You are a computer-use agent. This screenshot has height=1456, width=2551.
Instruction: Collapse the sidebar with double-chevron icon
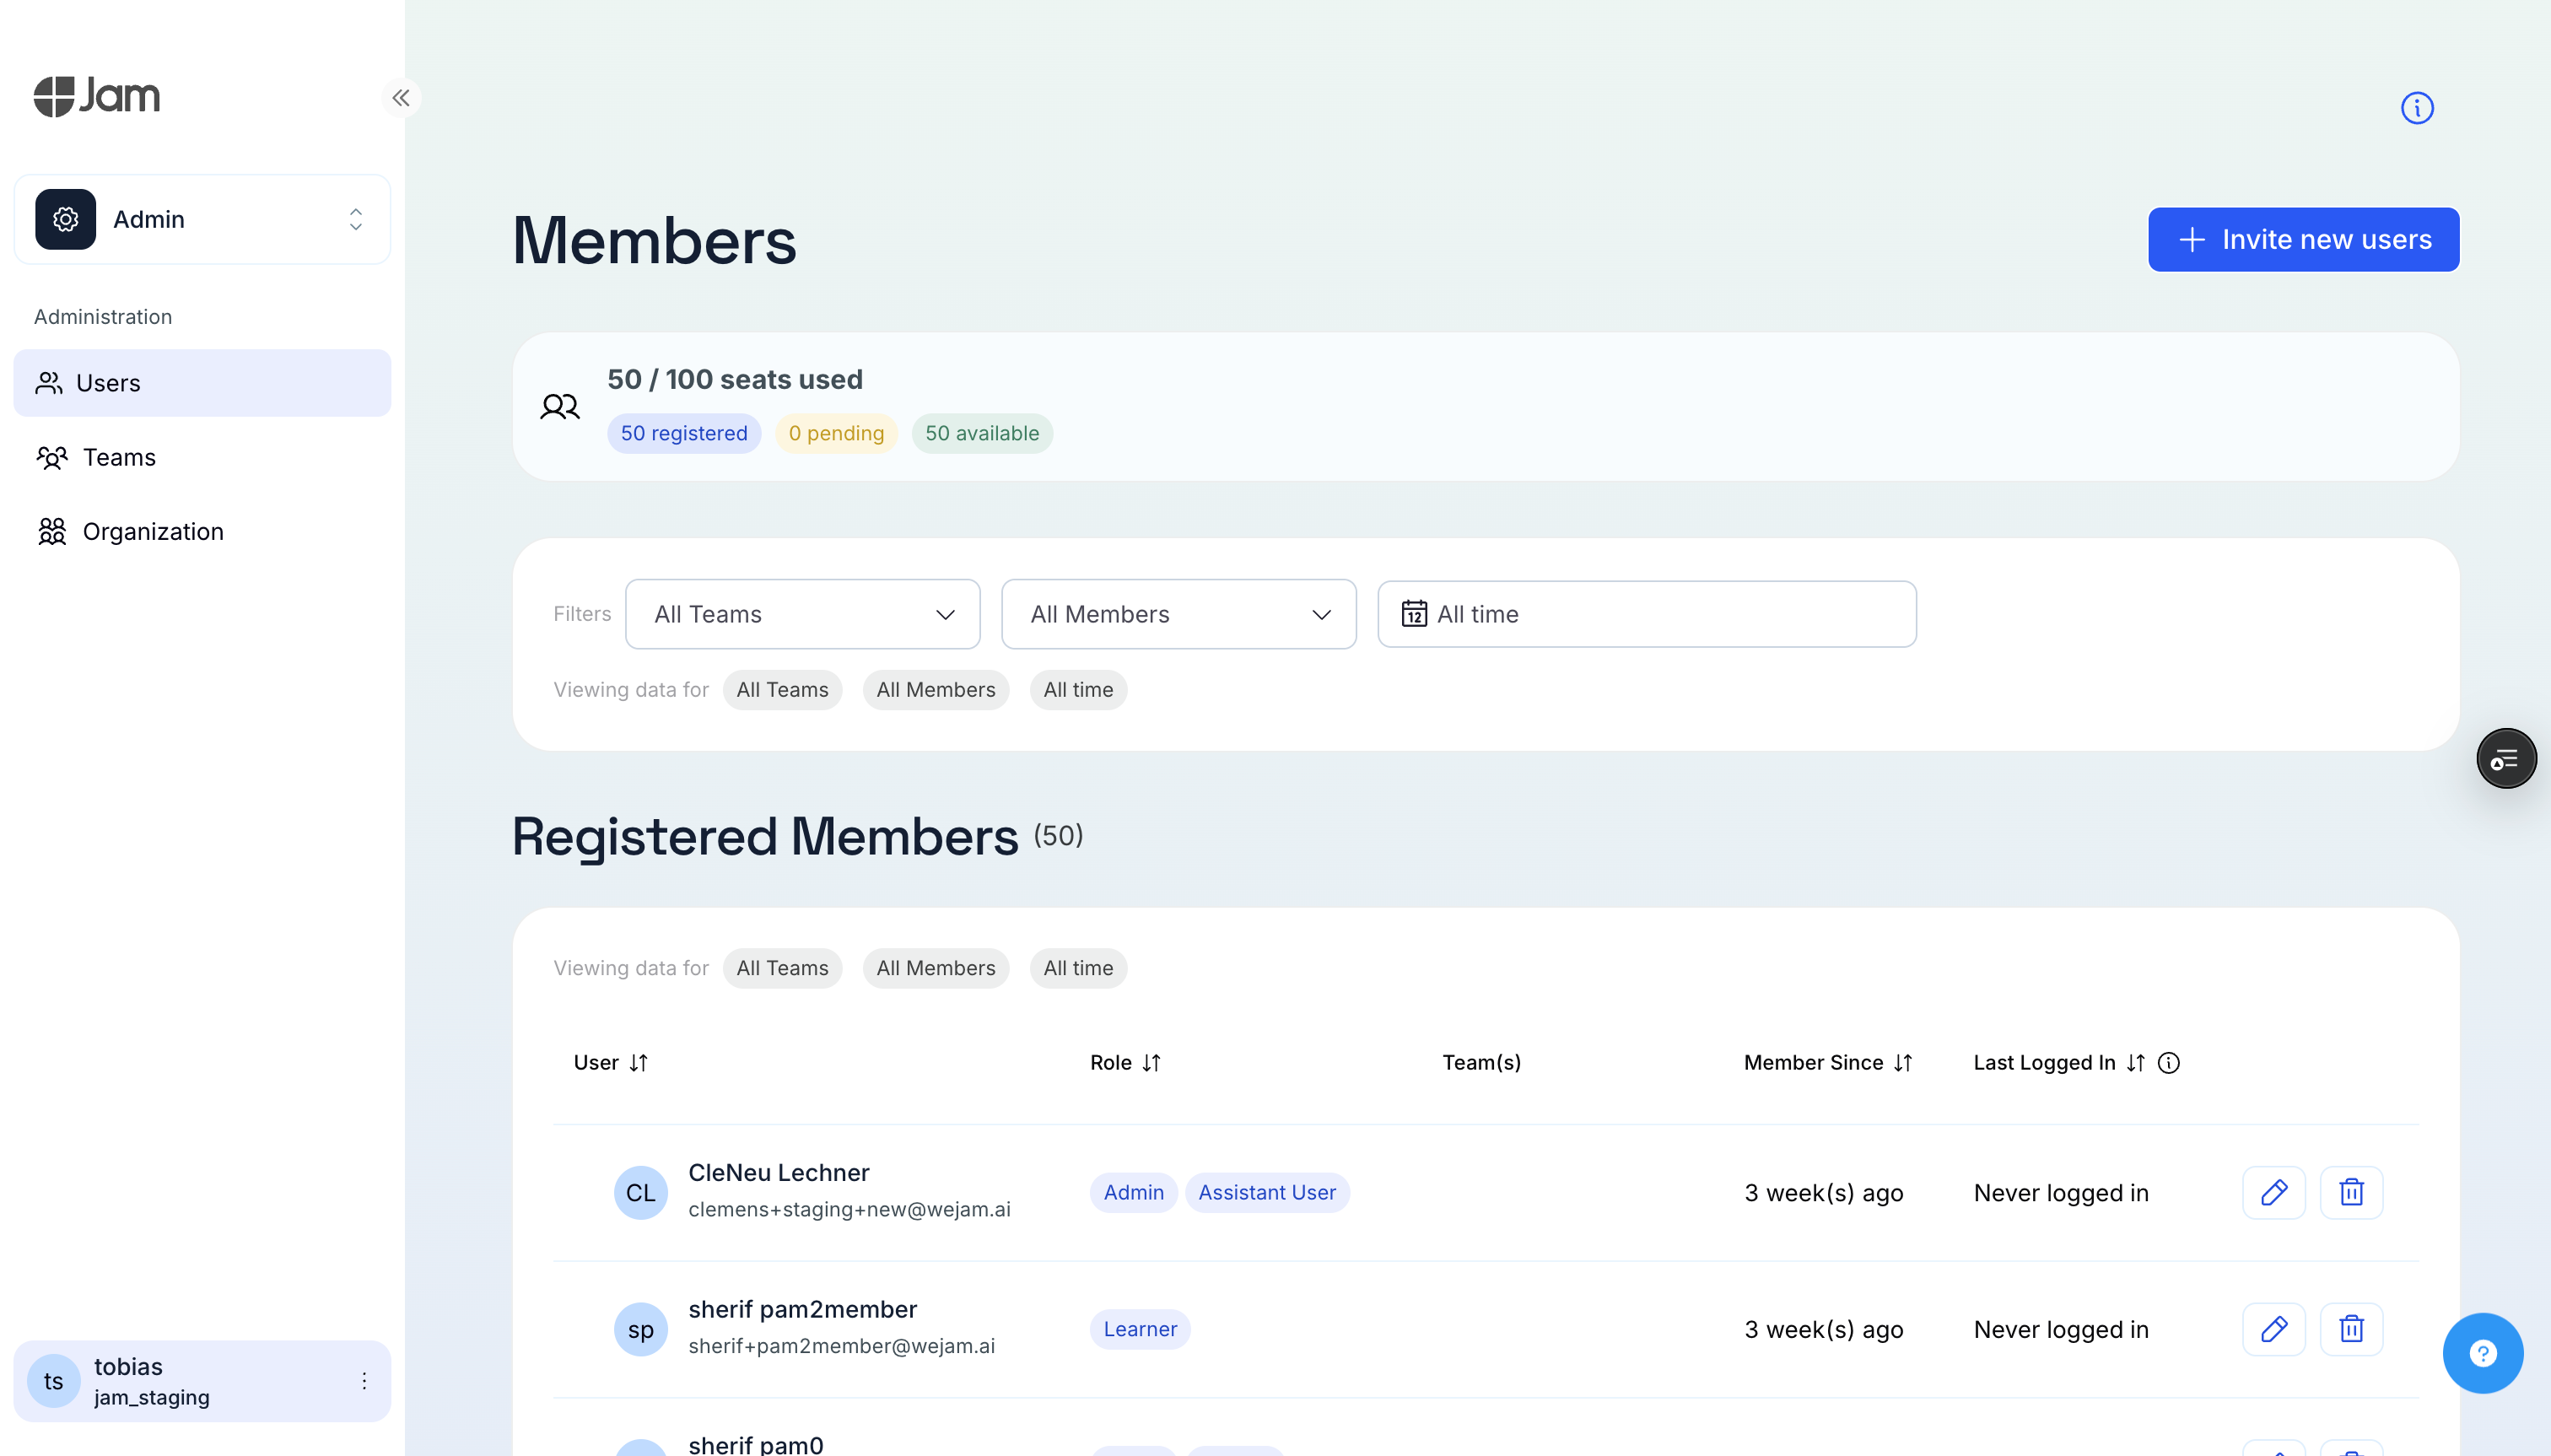(x=401, y=98)
